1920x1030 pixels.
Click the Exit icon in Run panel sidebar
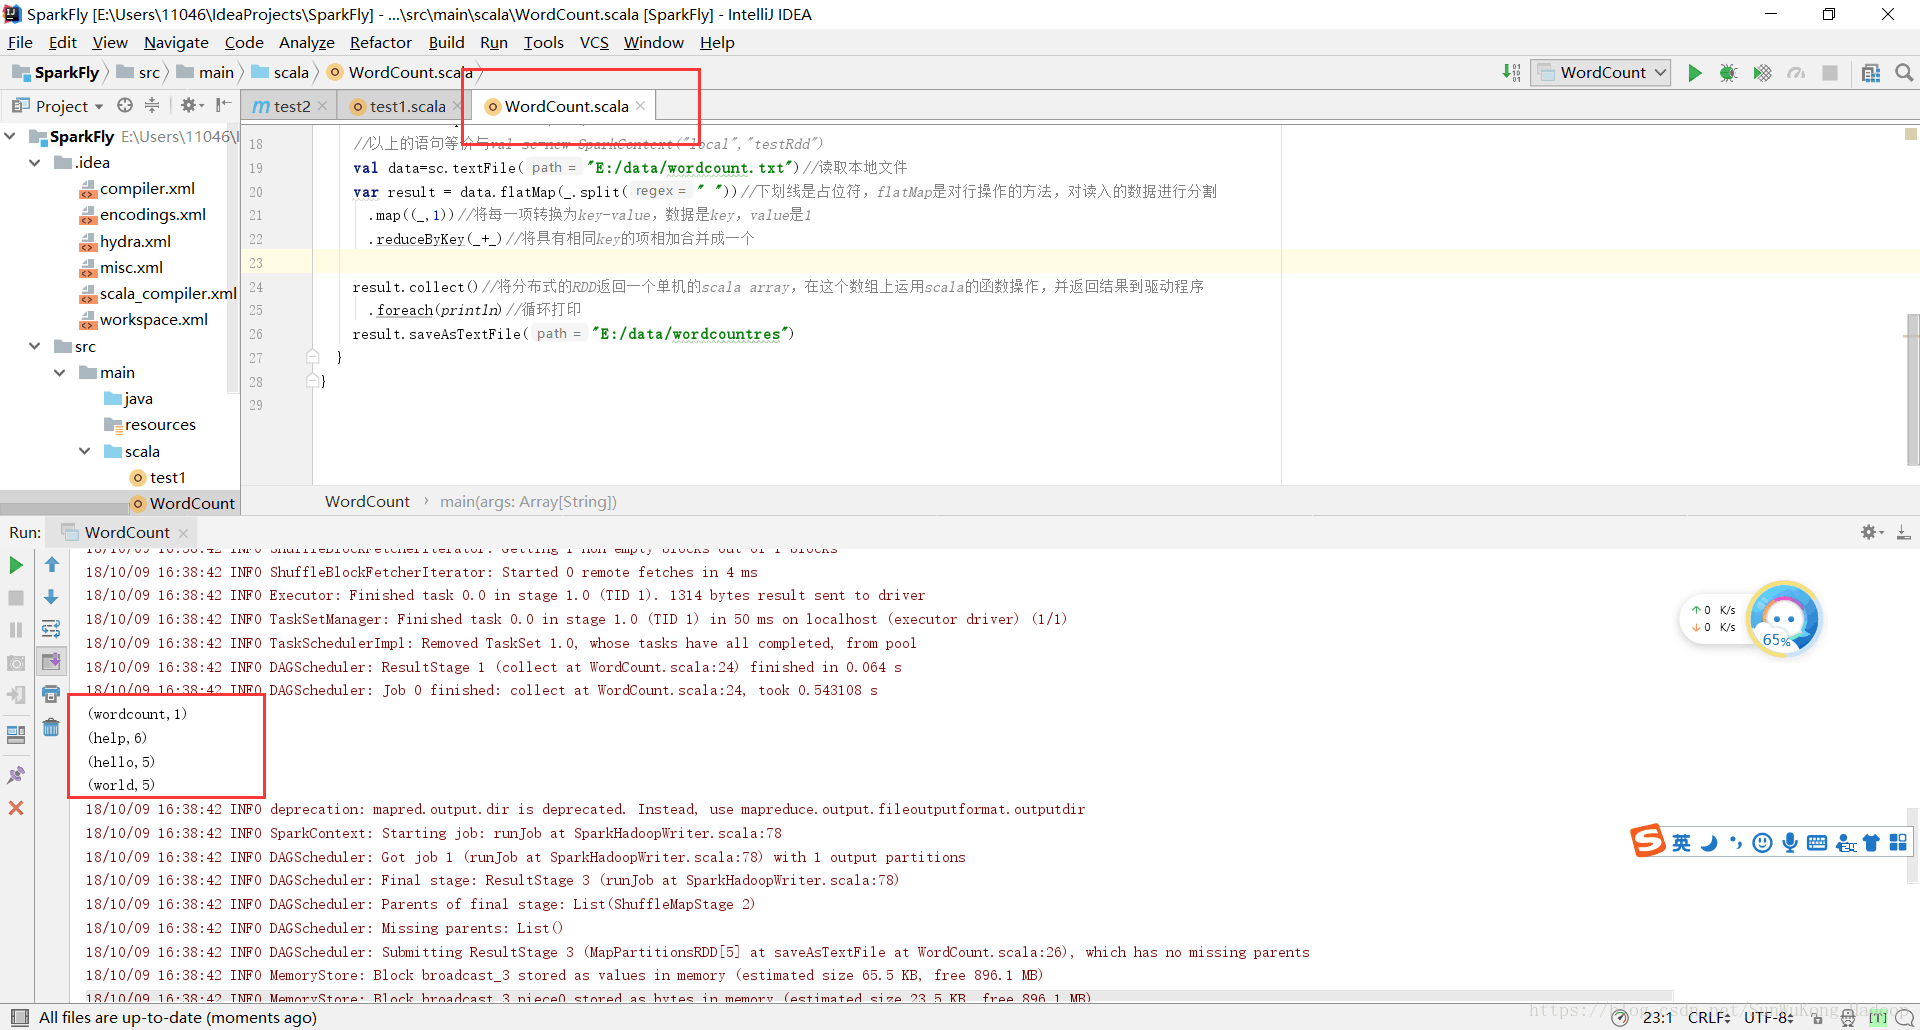(x=16, y=694)
